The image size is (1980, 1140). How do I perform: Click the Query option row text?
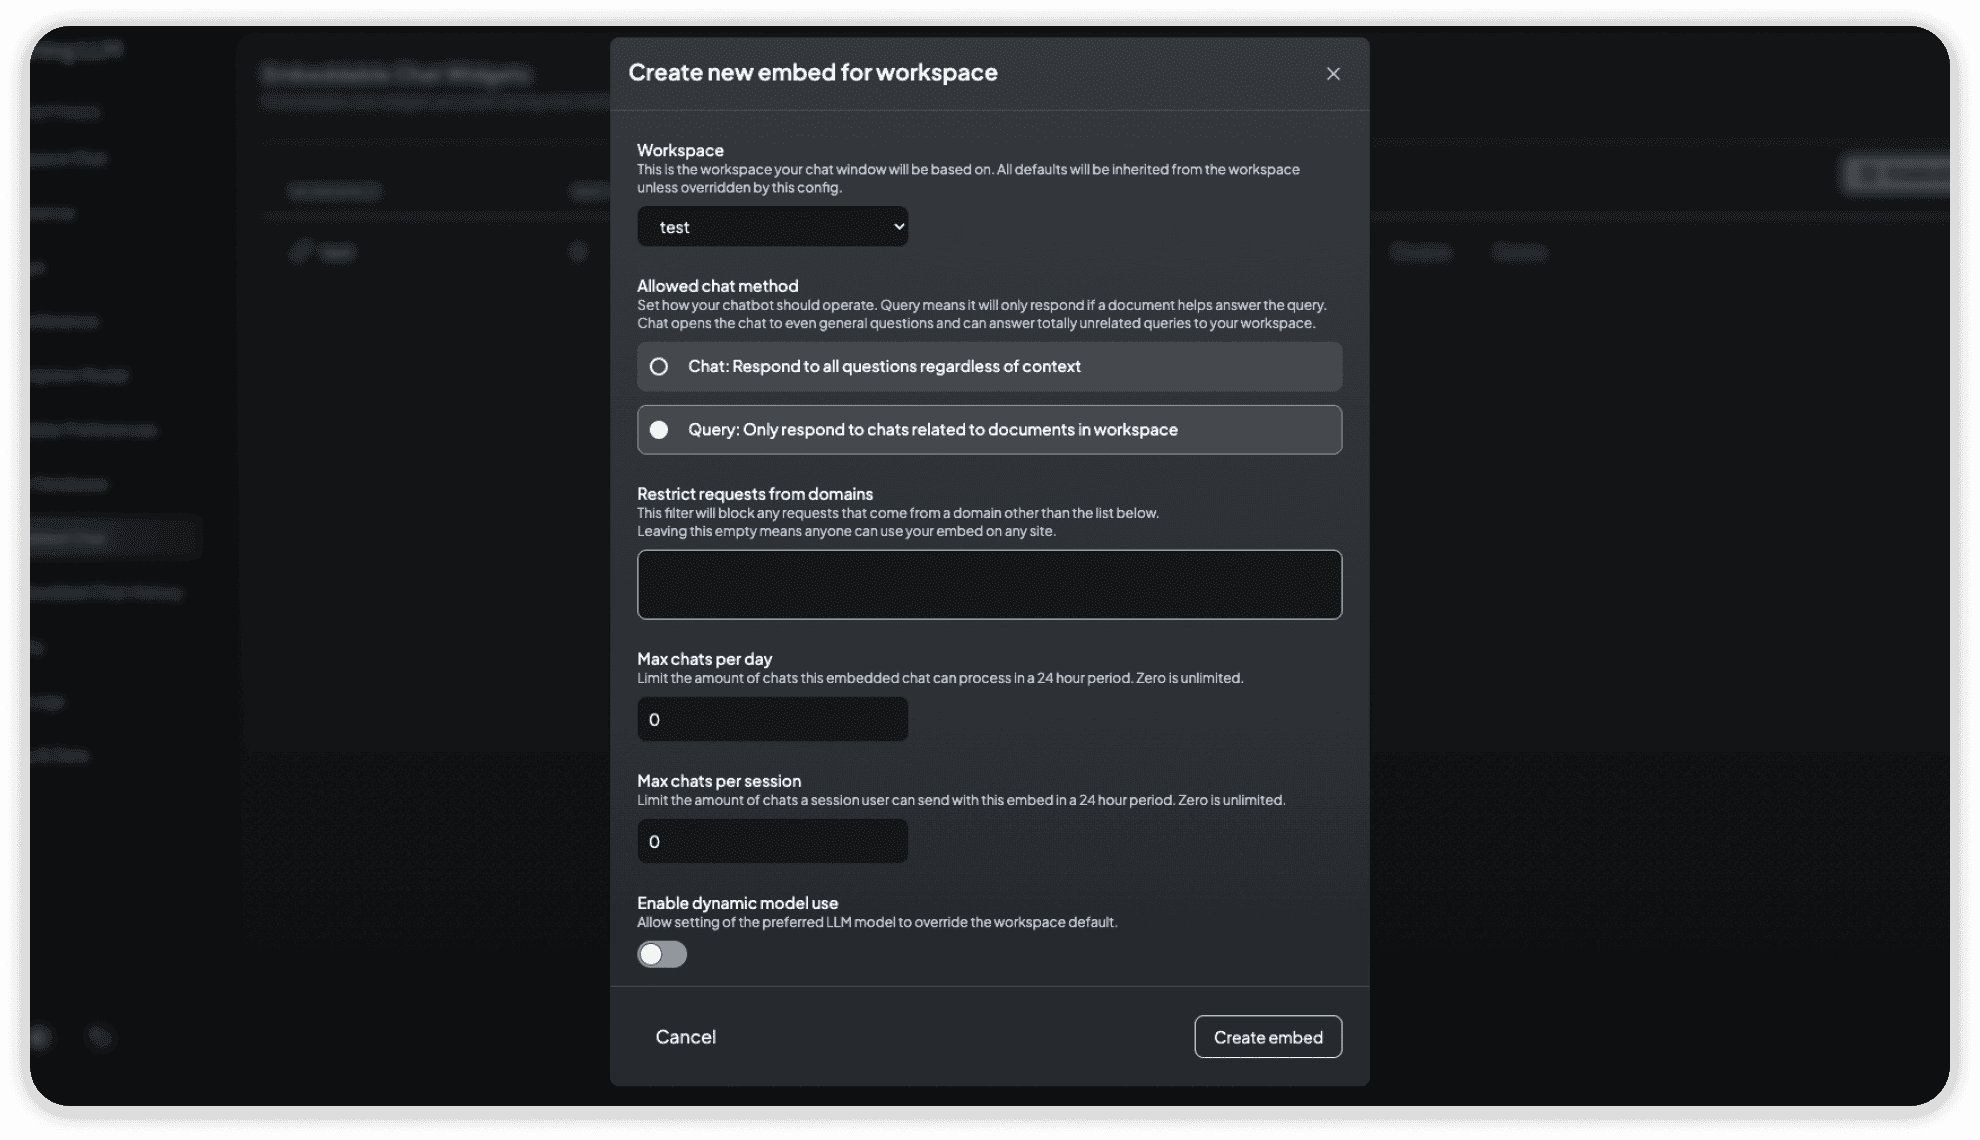[x=932, y=429]
